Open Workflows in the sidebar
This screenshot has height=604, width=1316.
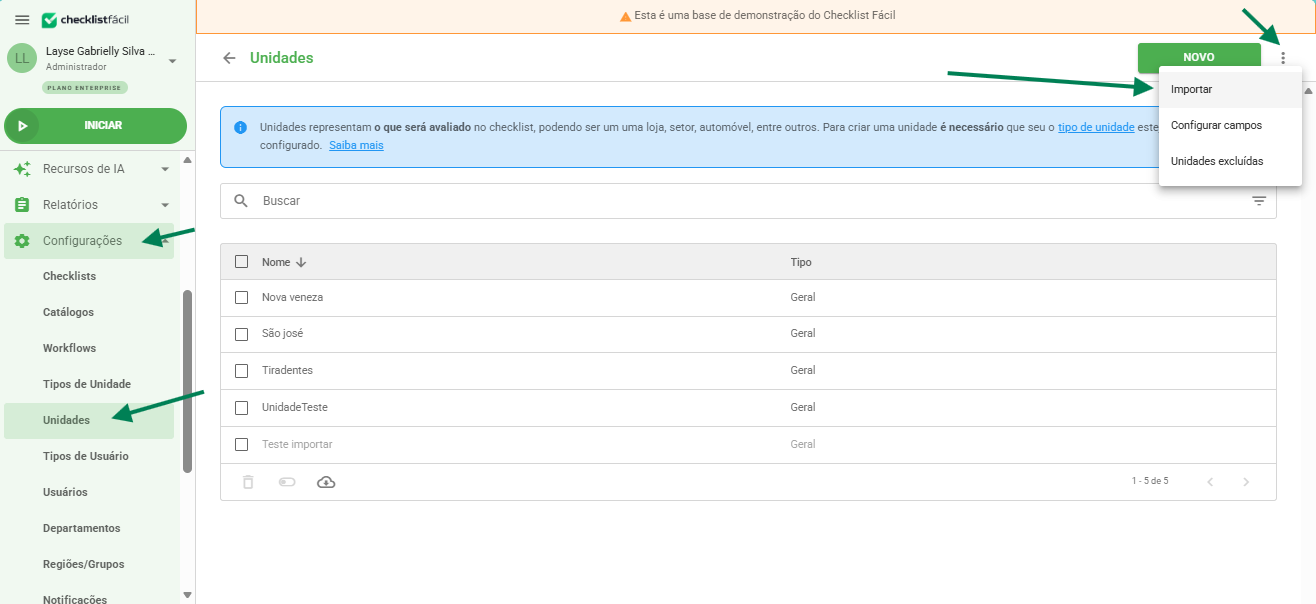tap(69, 348)
